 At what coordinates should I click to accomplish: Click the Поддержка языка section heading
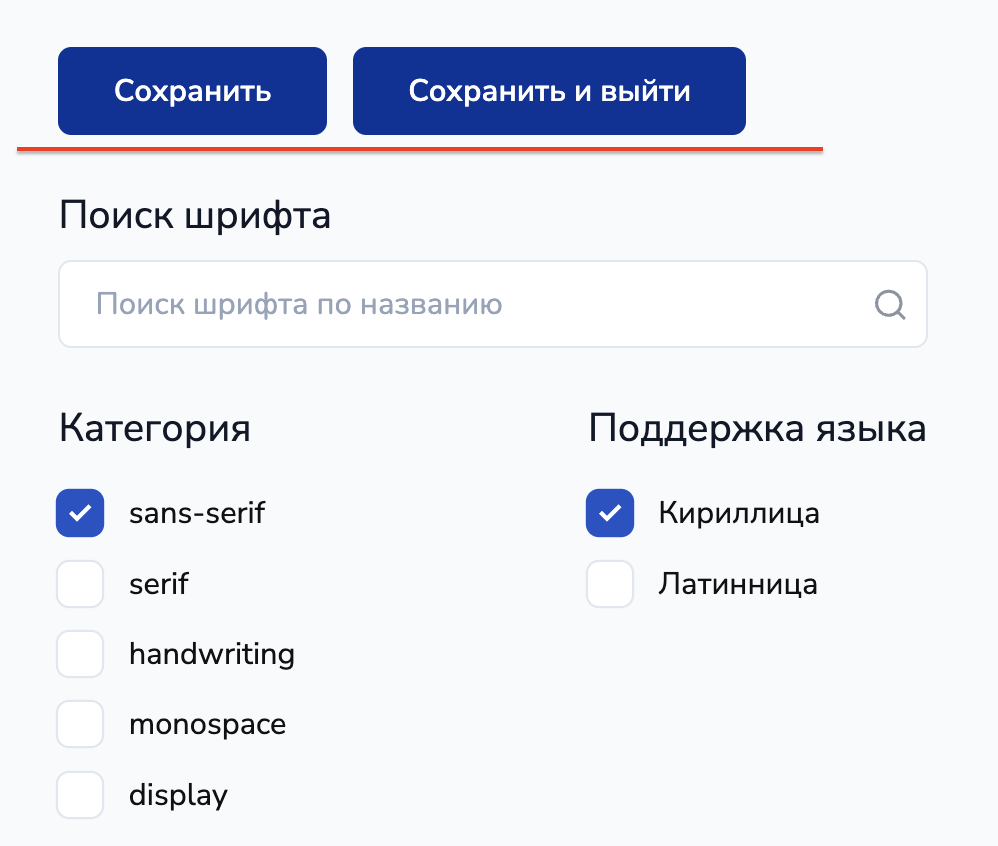(757, 428)
